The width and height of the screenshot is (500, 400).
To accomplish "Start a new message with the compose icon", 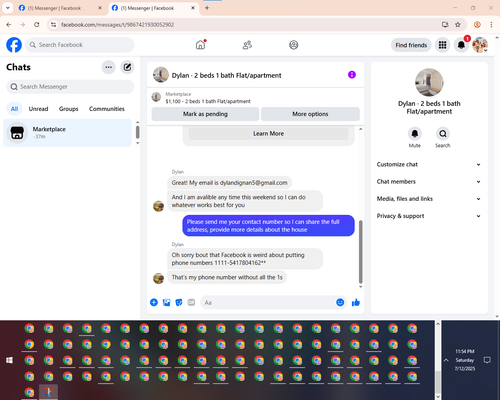I will 127,67.
